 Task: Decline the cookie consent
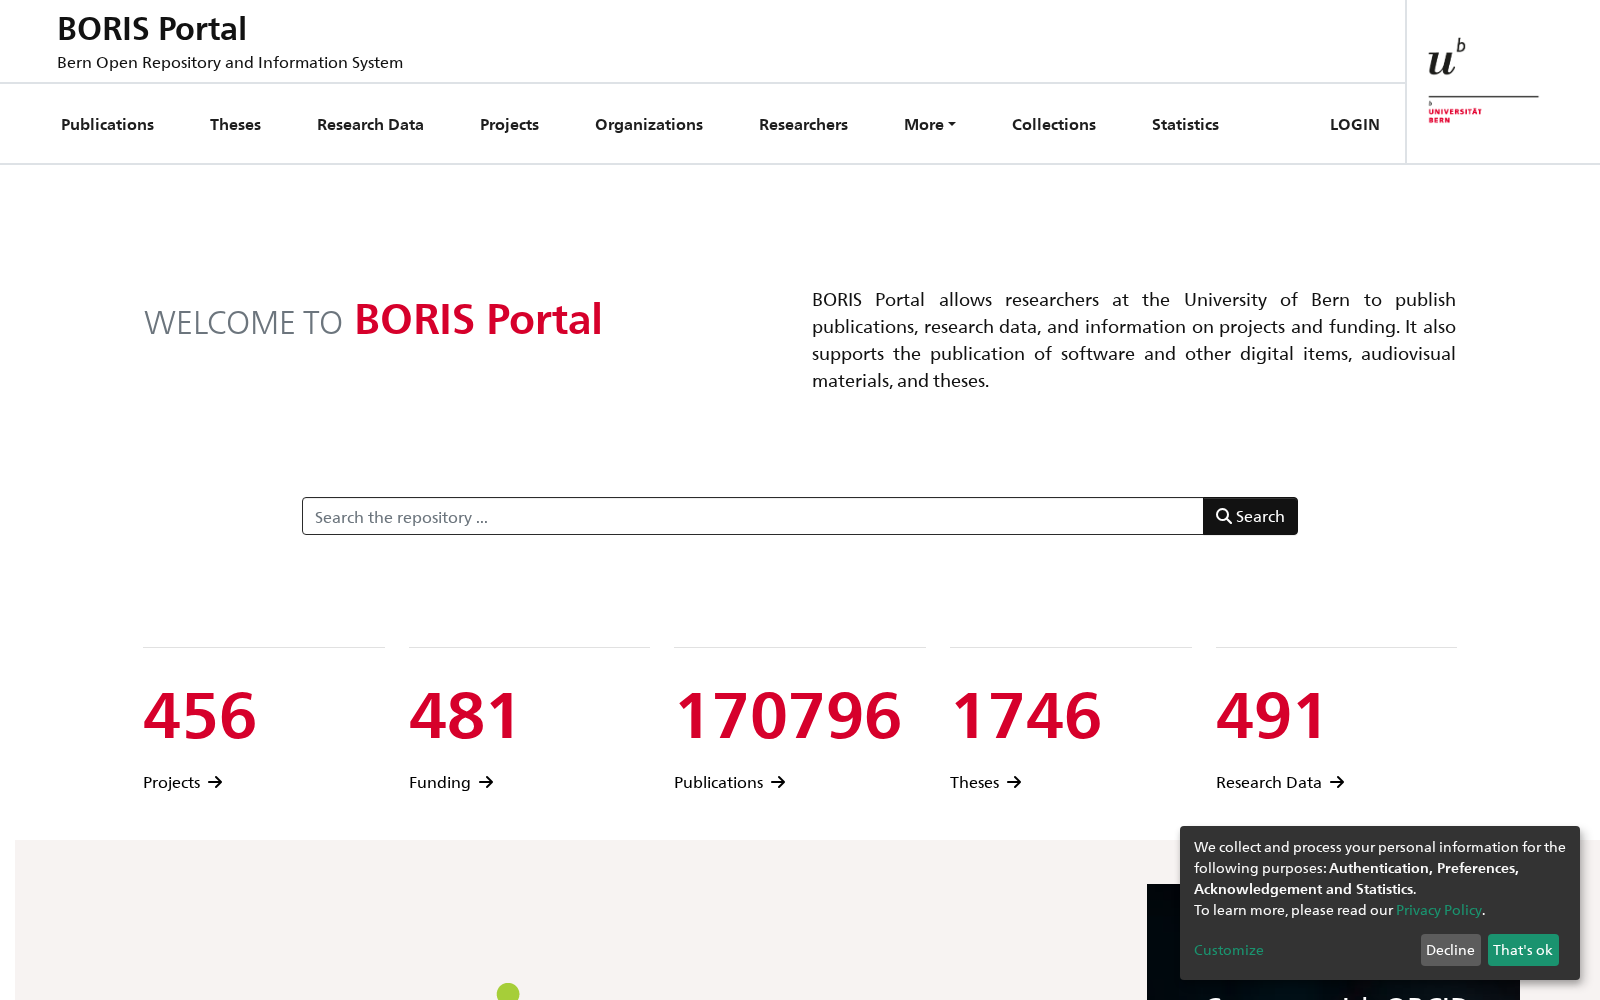coord(1450,950)
